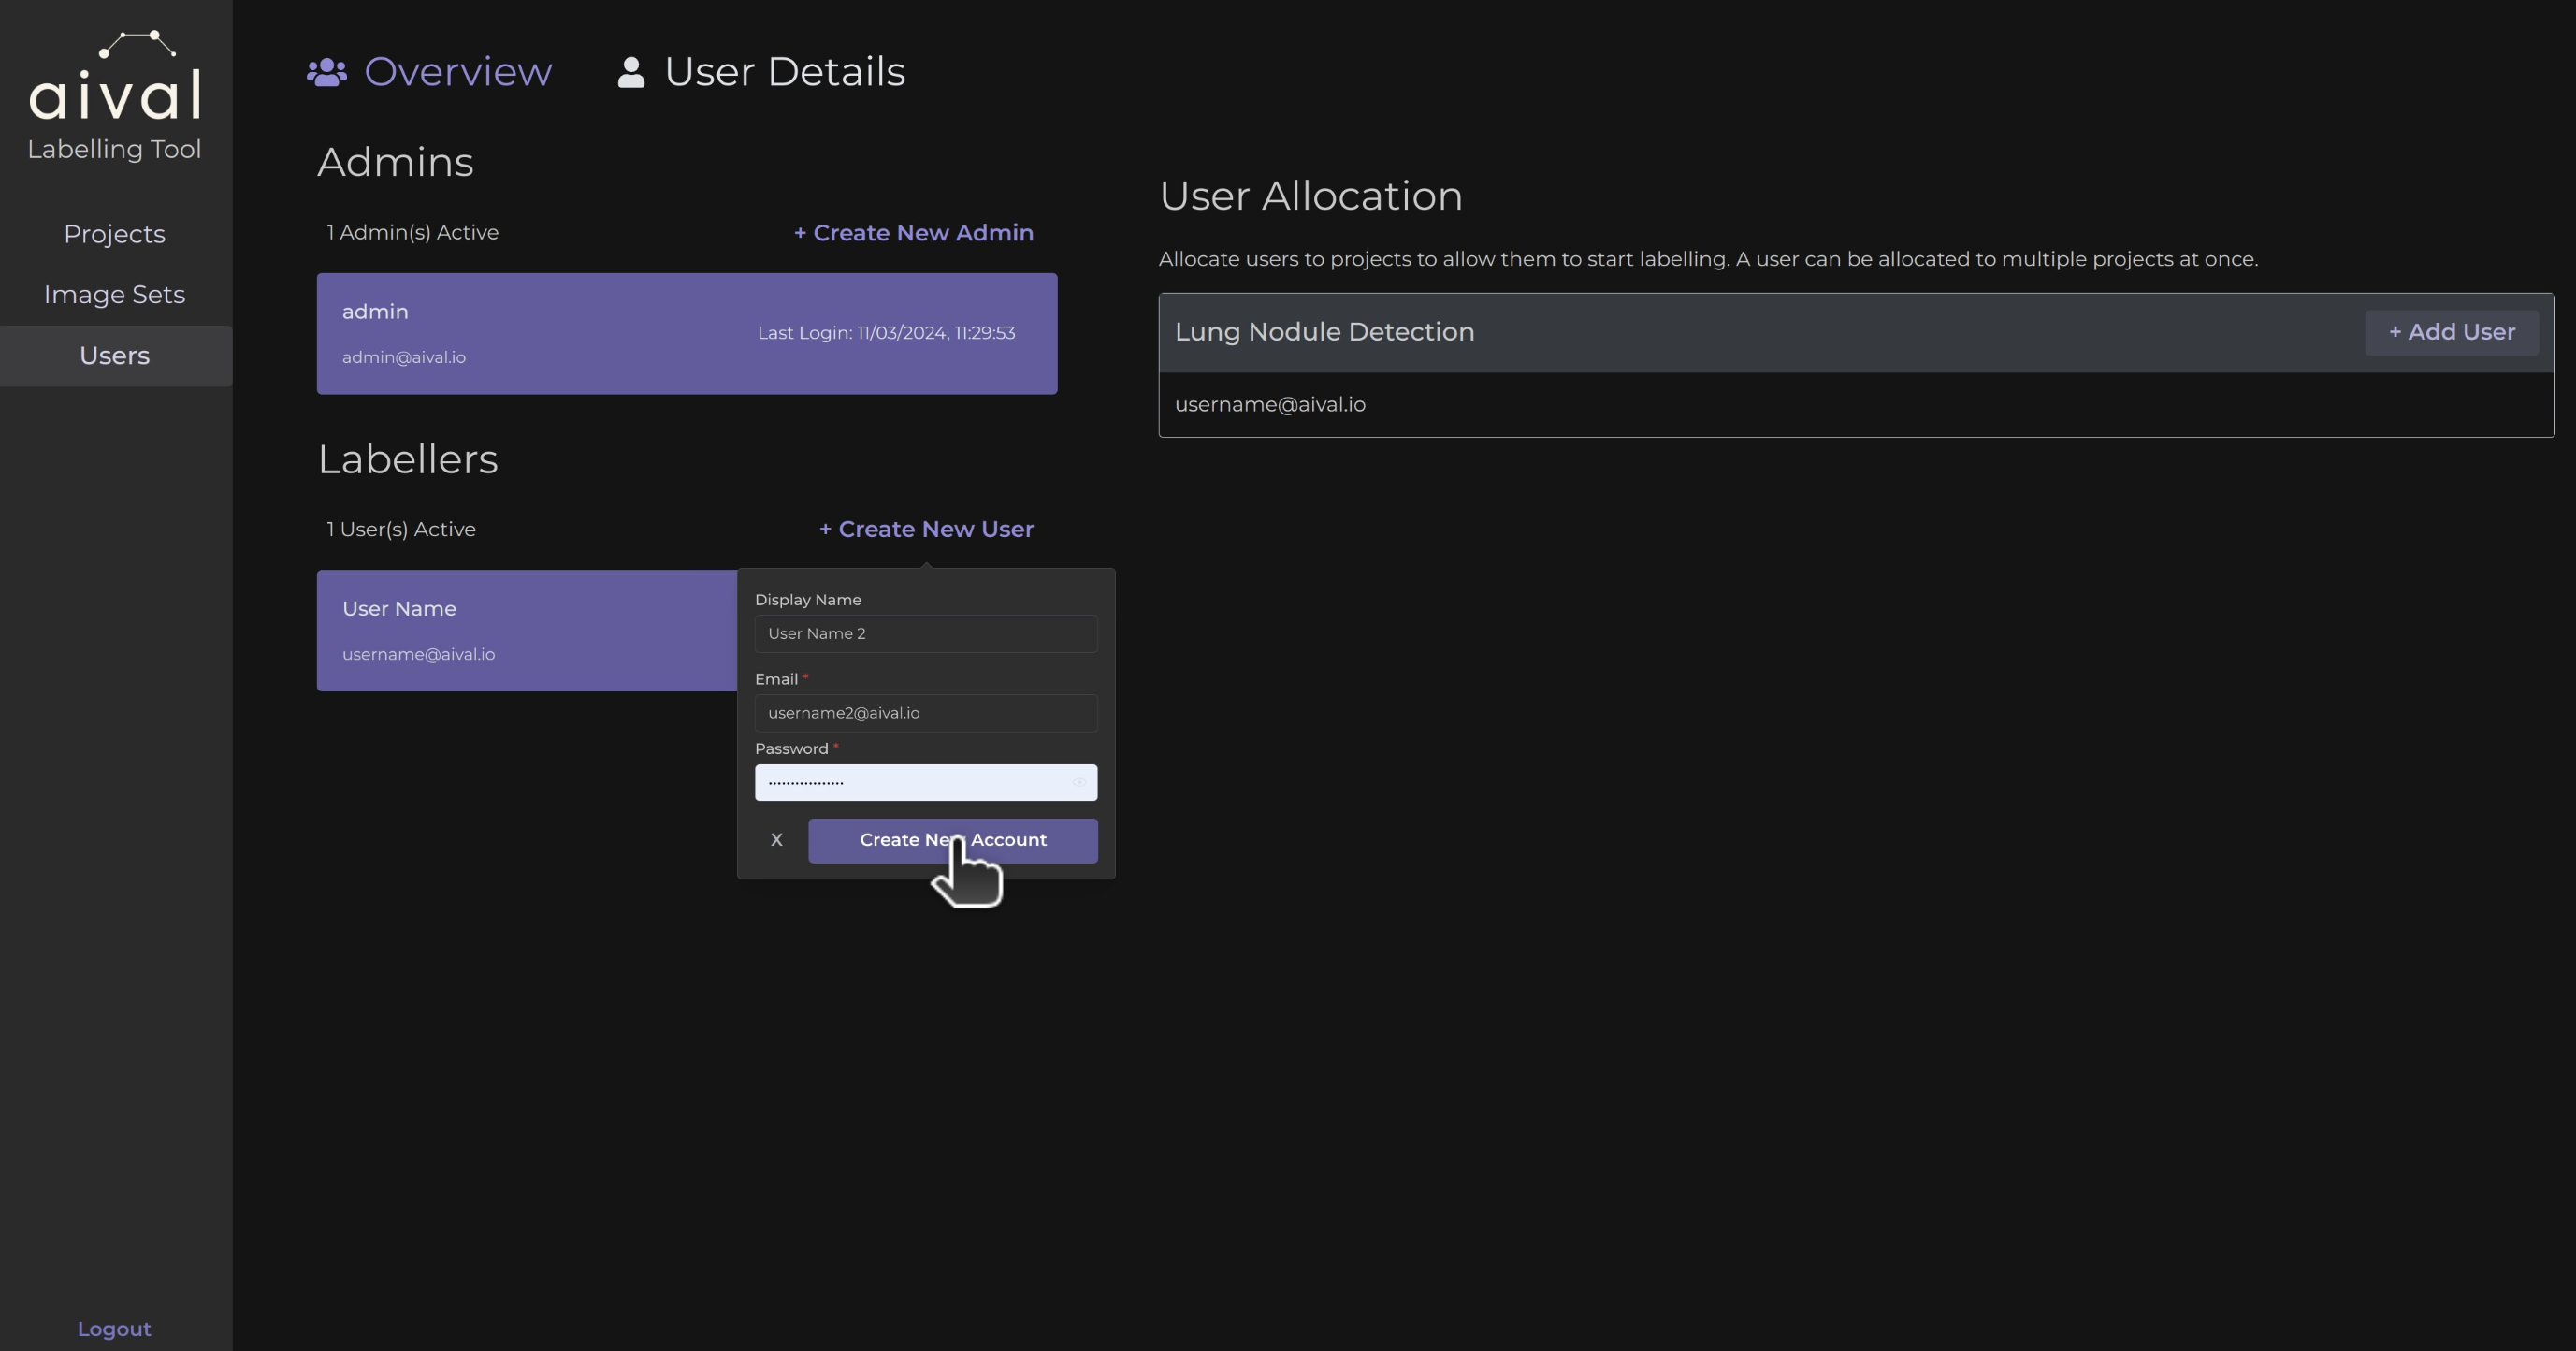Focus the Email input field
The image size is (2576, 1351).
(926, 713)
